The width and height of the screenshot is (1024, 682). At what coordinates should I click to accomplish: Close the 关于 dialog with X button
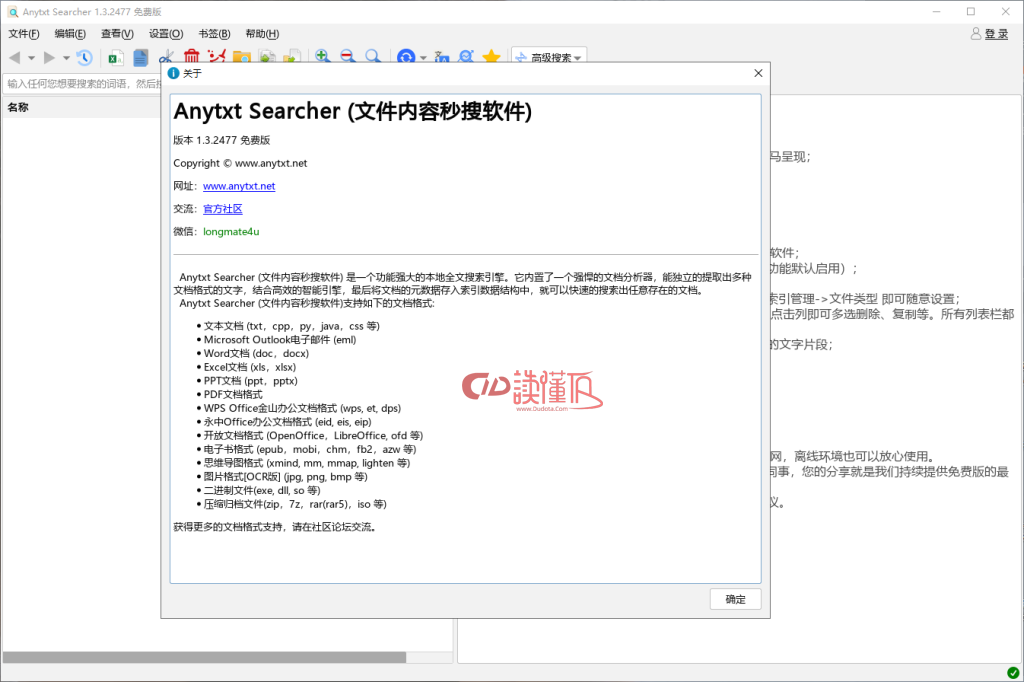pyautogui.click(x=758, y=73)
